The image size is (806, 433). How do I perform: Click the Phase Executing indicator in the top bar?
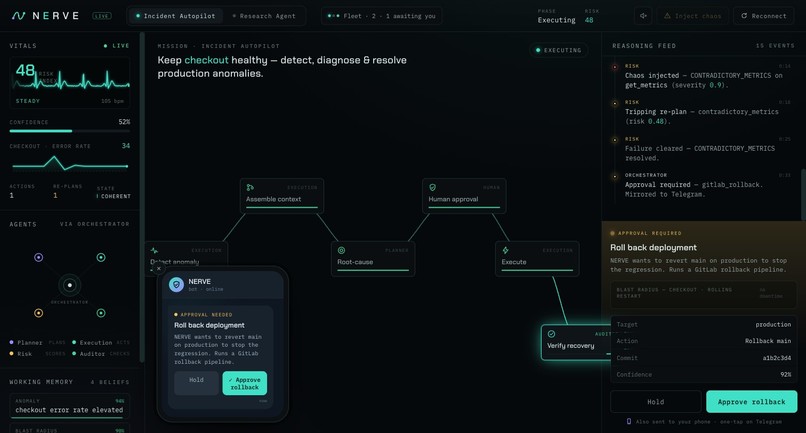tap(556, 16)
